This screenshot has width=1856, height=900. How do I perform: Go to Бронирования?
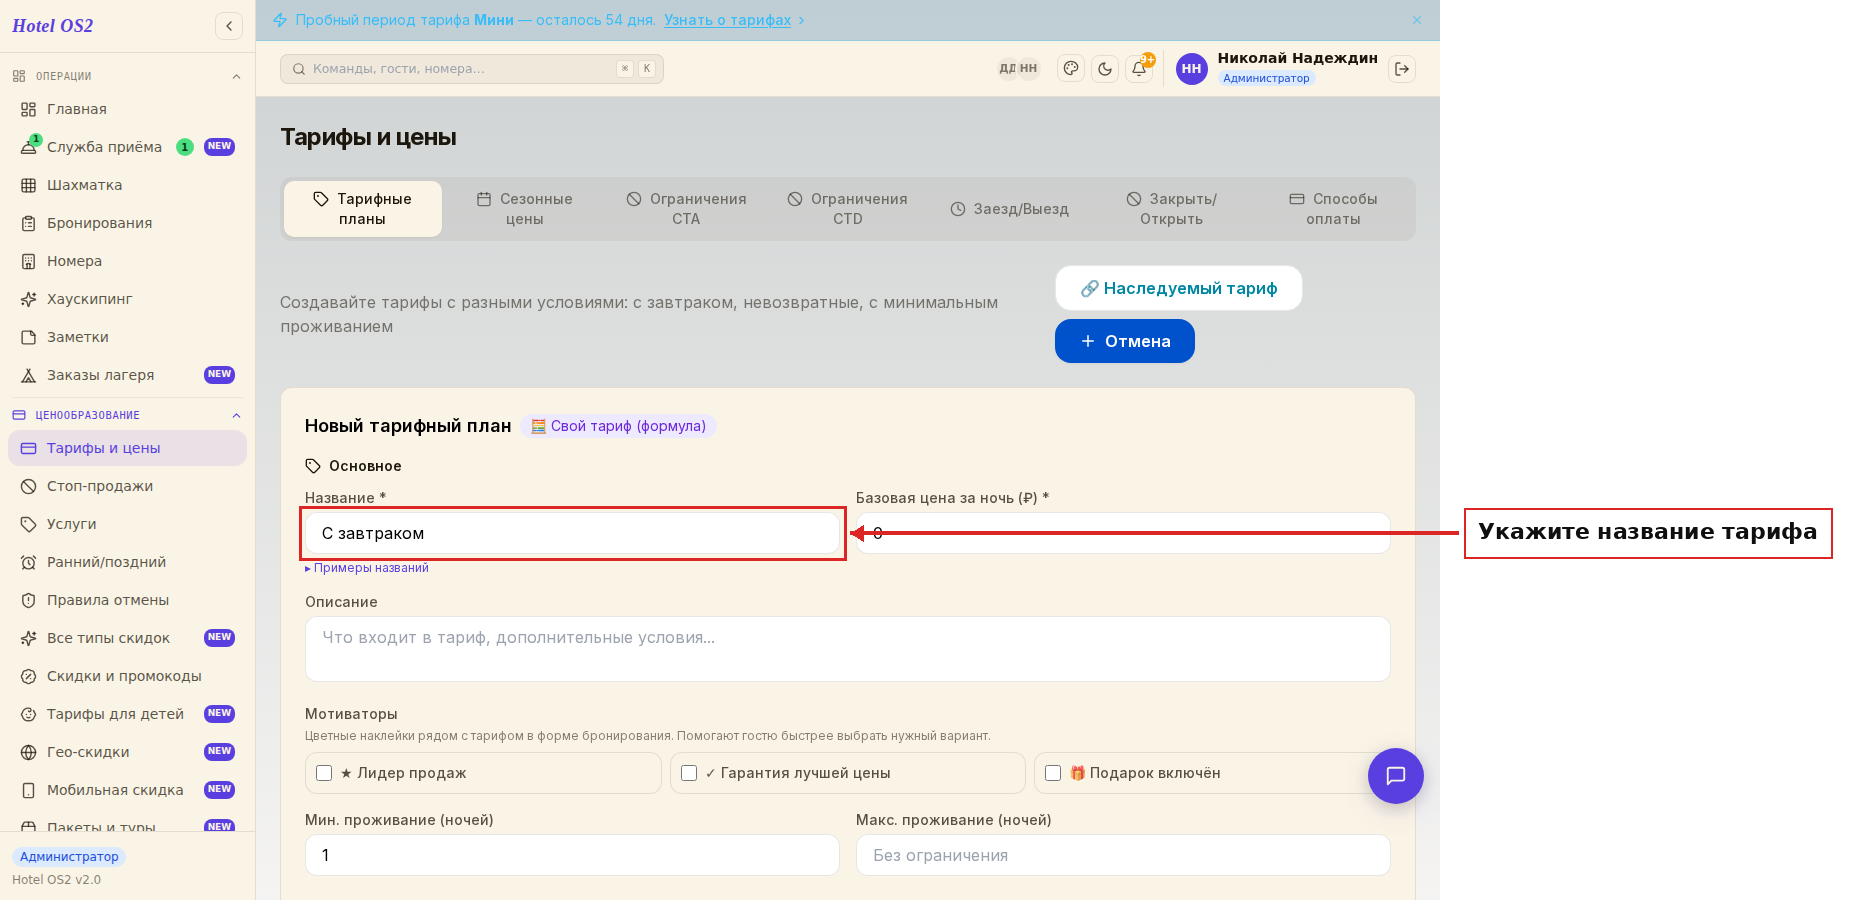127,223
